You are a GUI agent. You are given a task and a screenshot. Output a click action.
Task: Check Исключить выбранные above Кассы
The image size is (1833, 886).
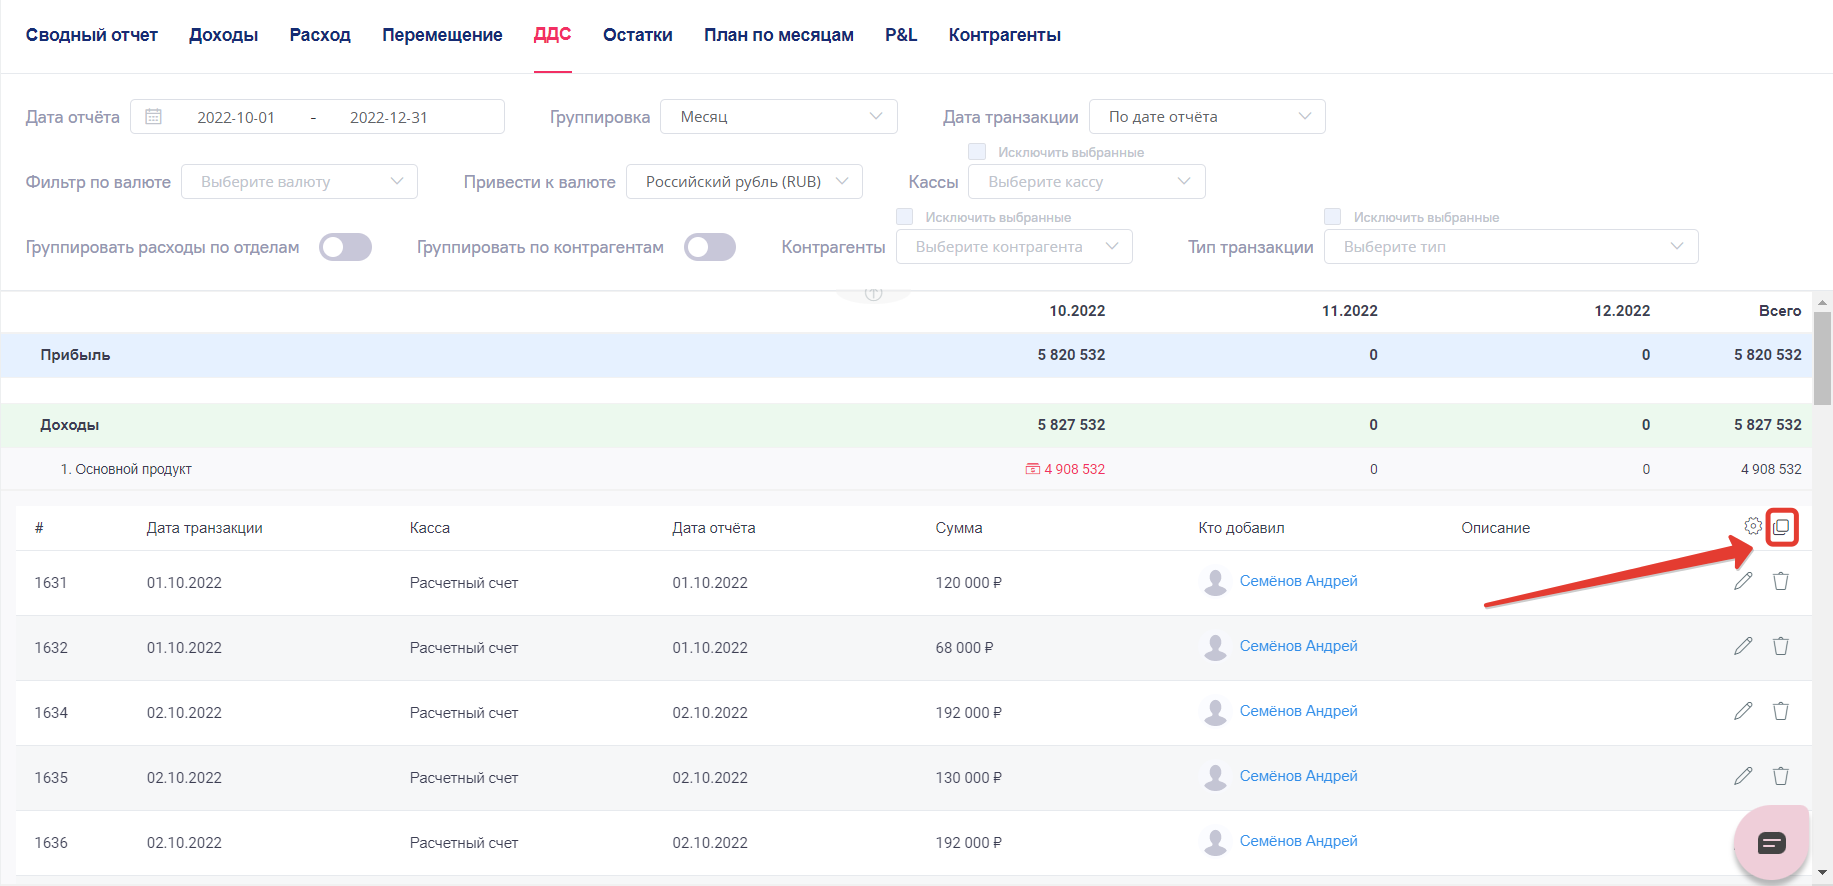coord(977,152)
